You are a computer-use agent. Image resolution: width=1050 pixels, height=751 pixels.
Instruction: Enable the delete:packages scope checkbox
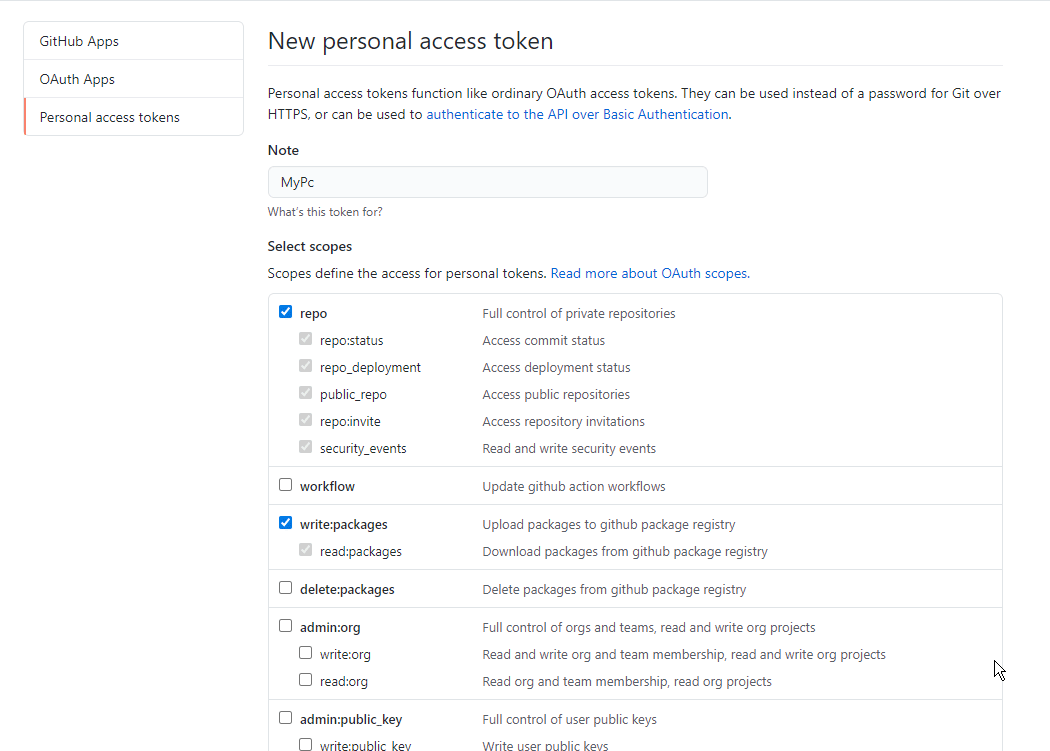[x=286, y=588]
